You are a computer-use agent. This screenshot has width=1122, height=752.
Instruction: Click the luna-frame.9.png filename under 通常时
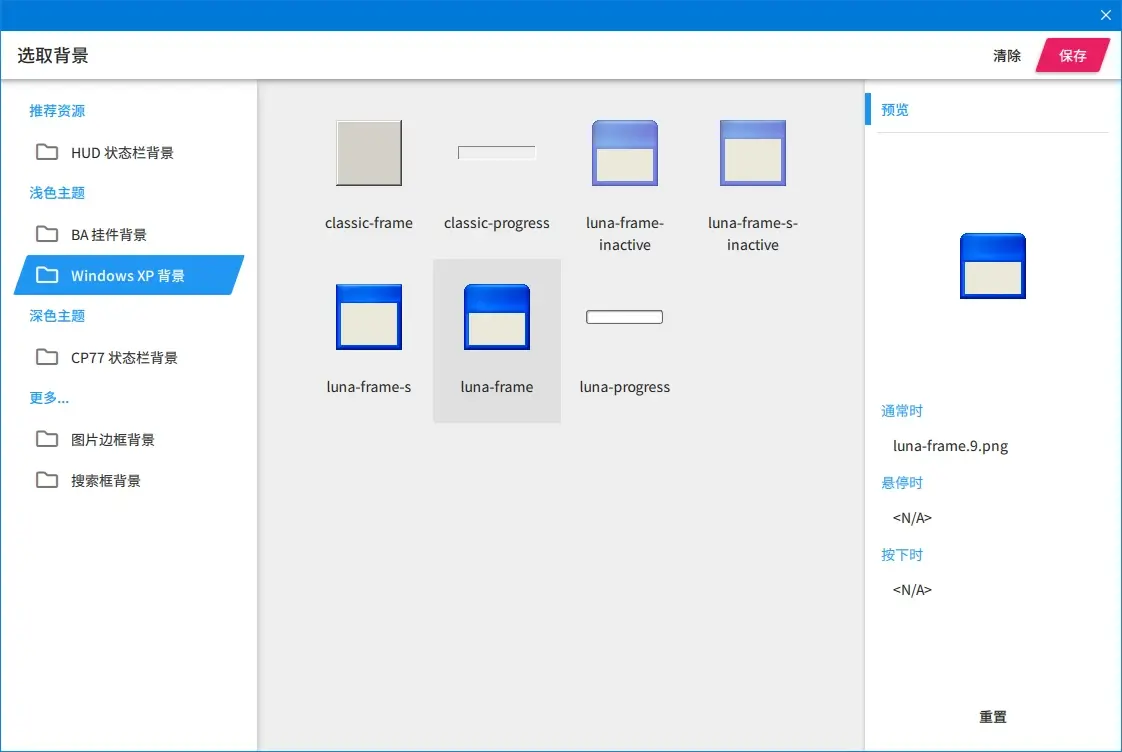950,446
